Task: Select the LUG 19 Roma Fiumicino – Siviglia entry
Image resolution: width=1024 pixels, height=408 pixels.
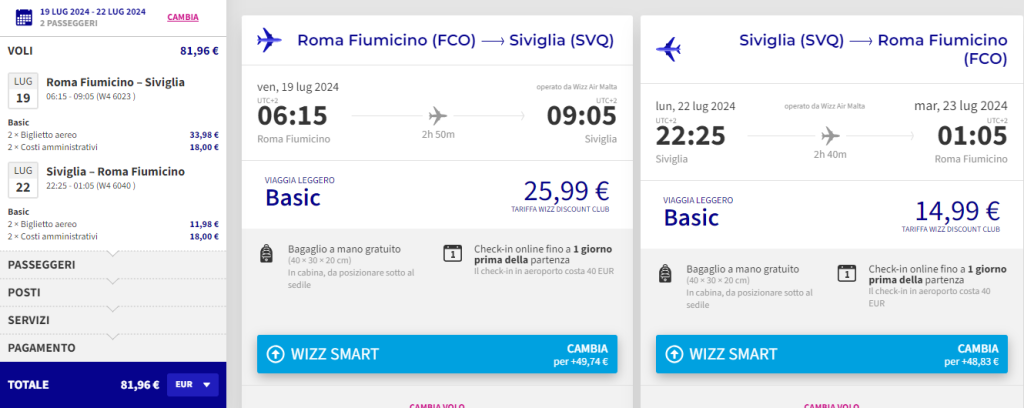Action: tap(113, 91)
